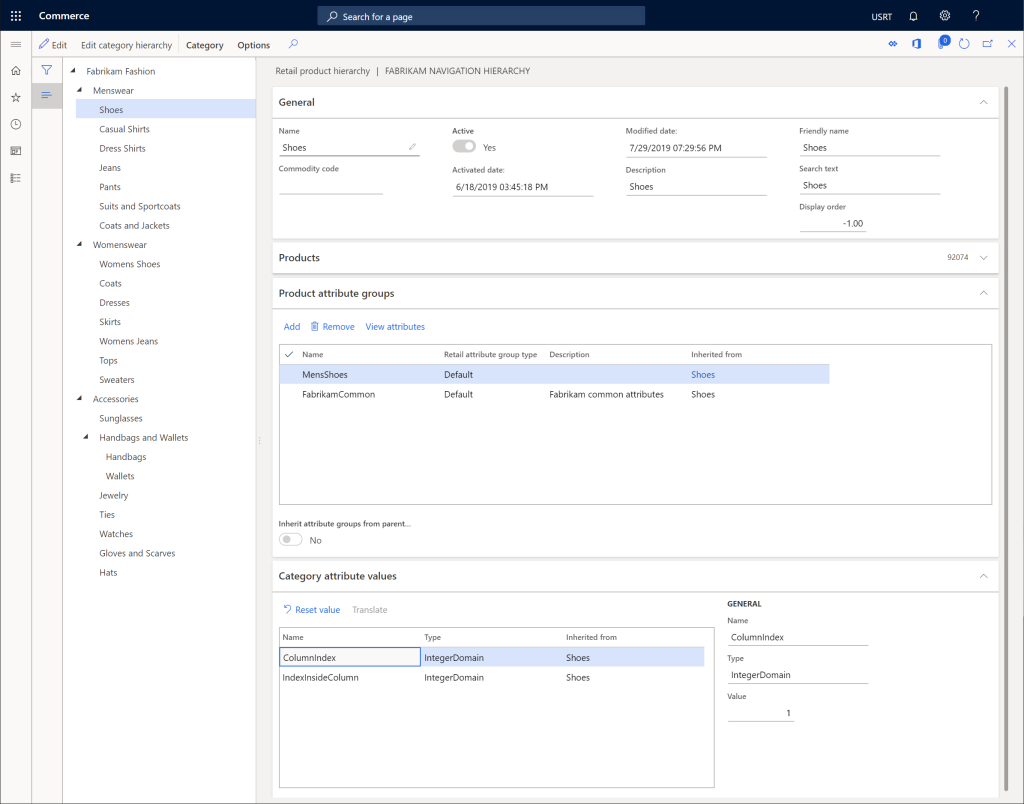Open the app launcher waffle icon
1024x804 pixels.
point(16,16)
